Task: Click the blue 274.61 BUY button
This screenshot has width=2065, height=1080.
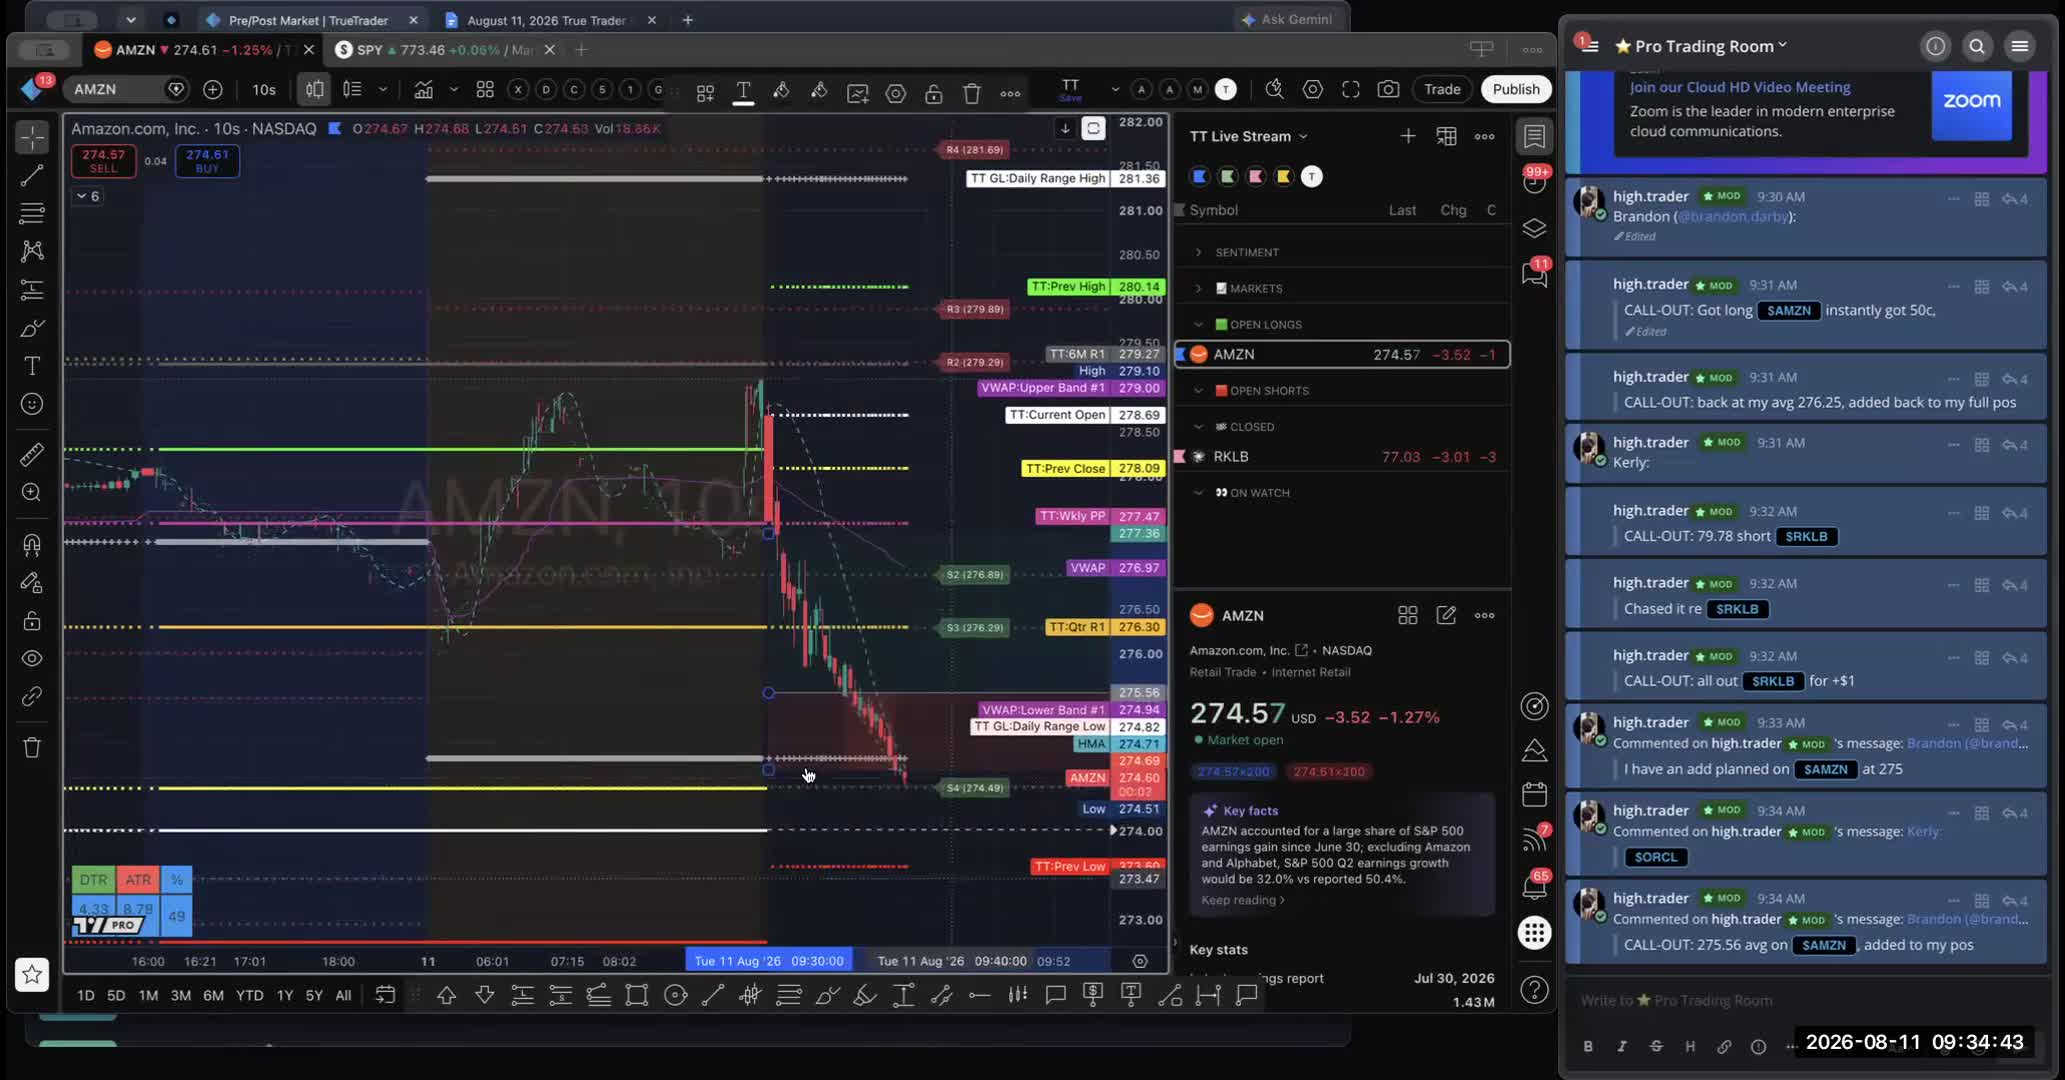Action: [x=207, y=161]
